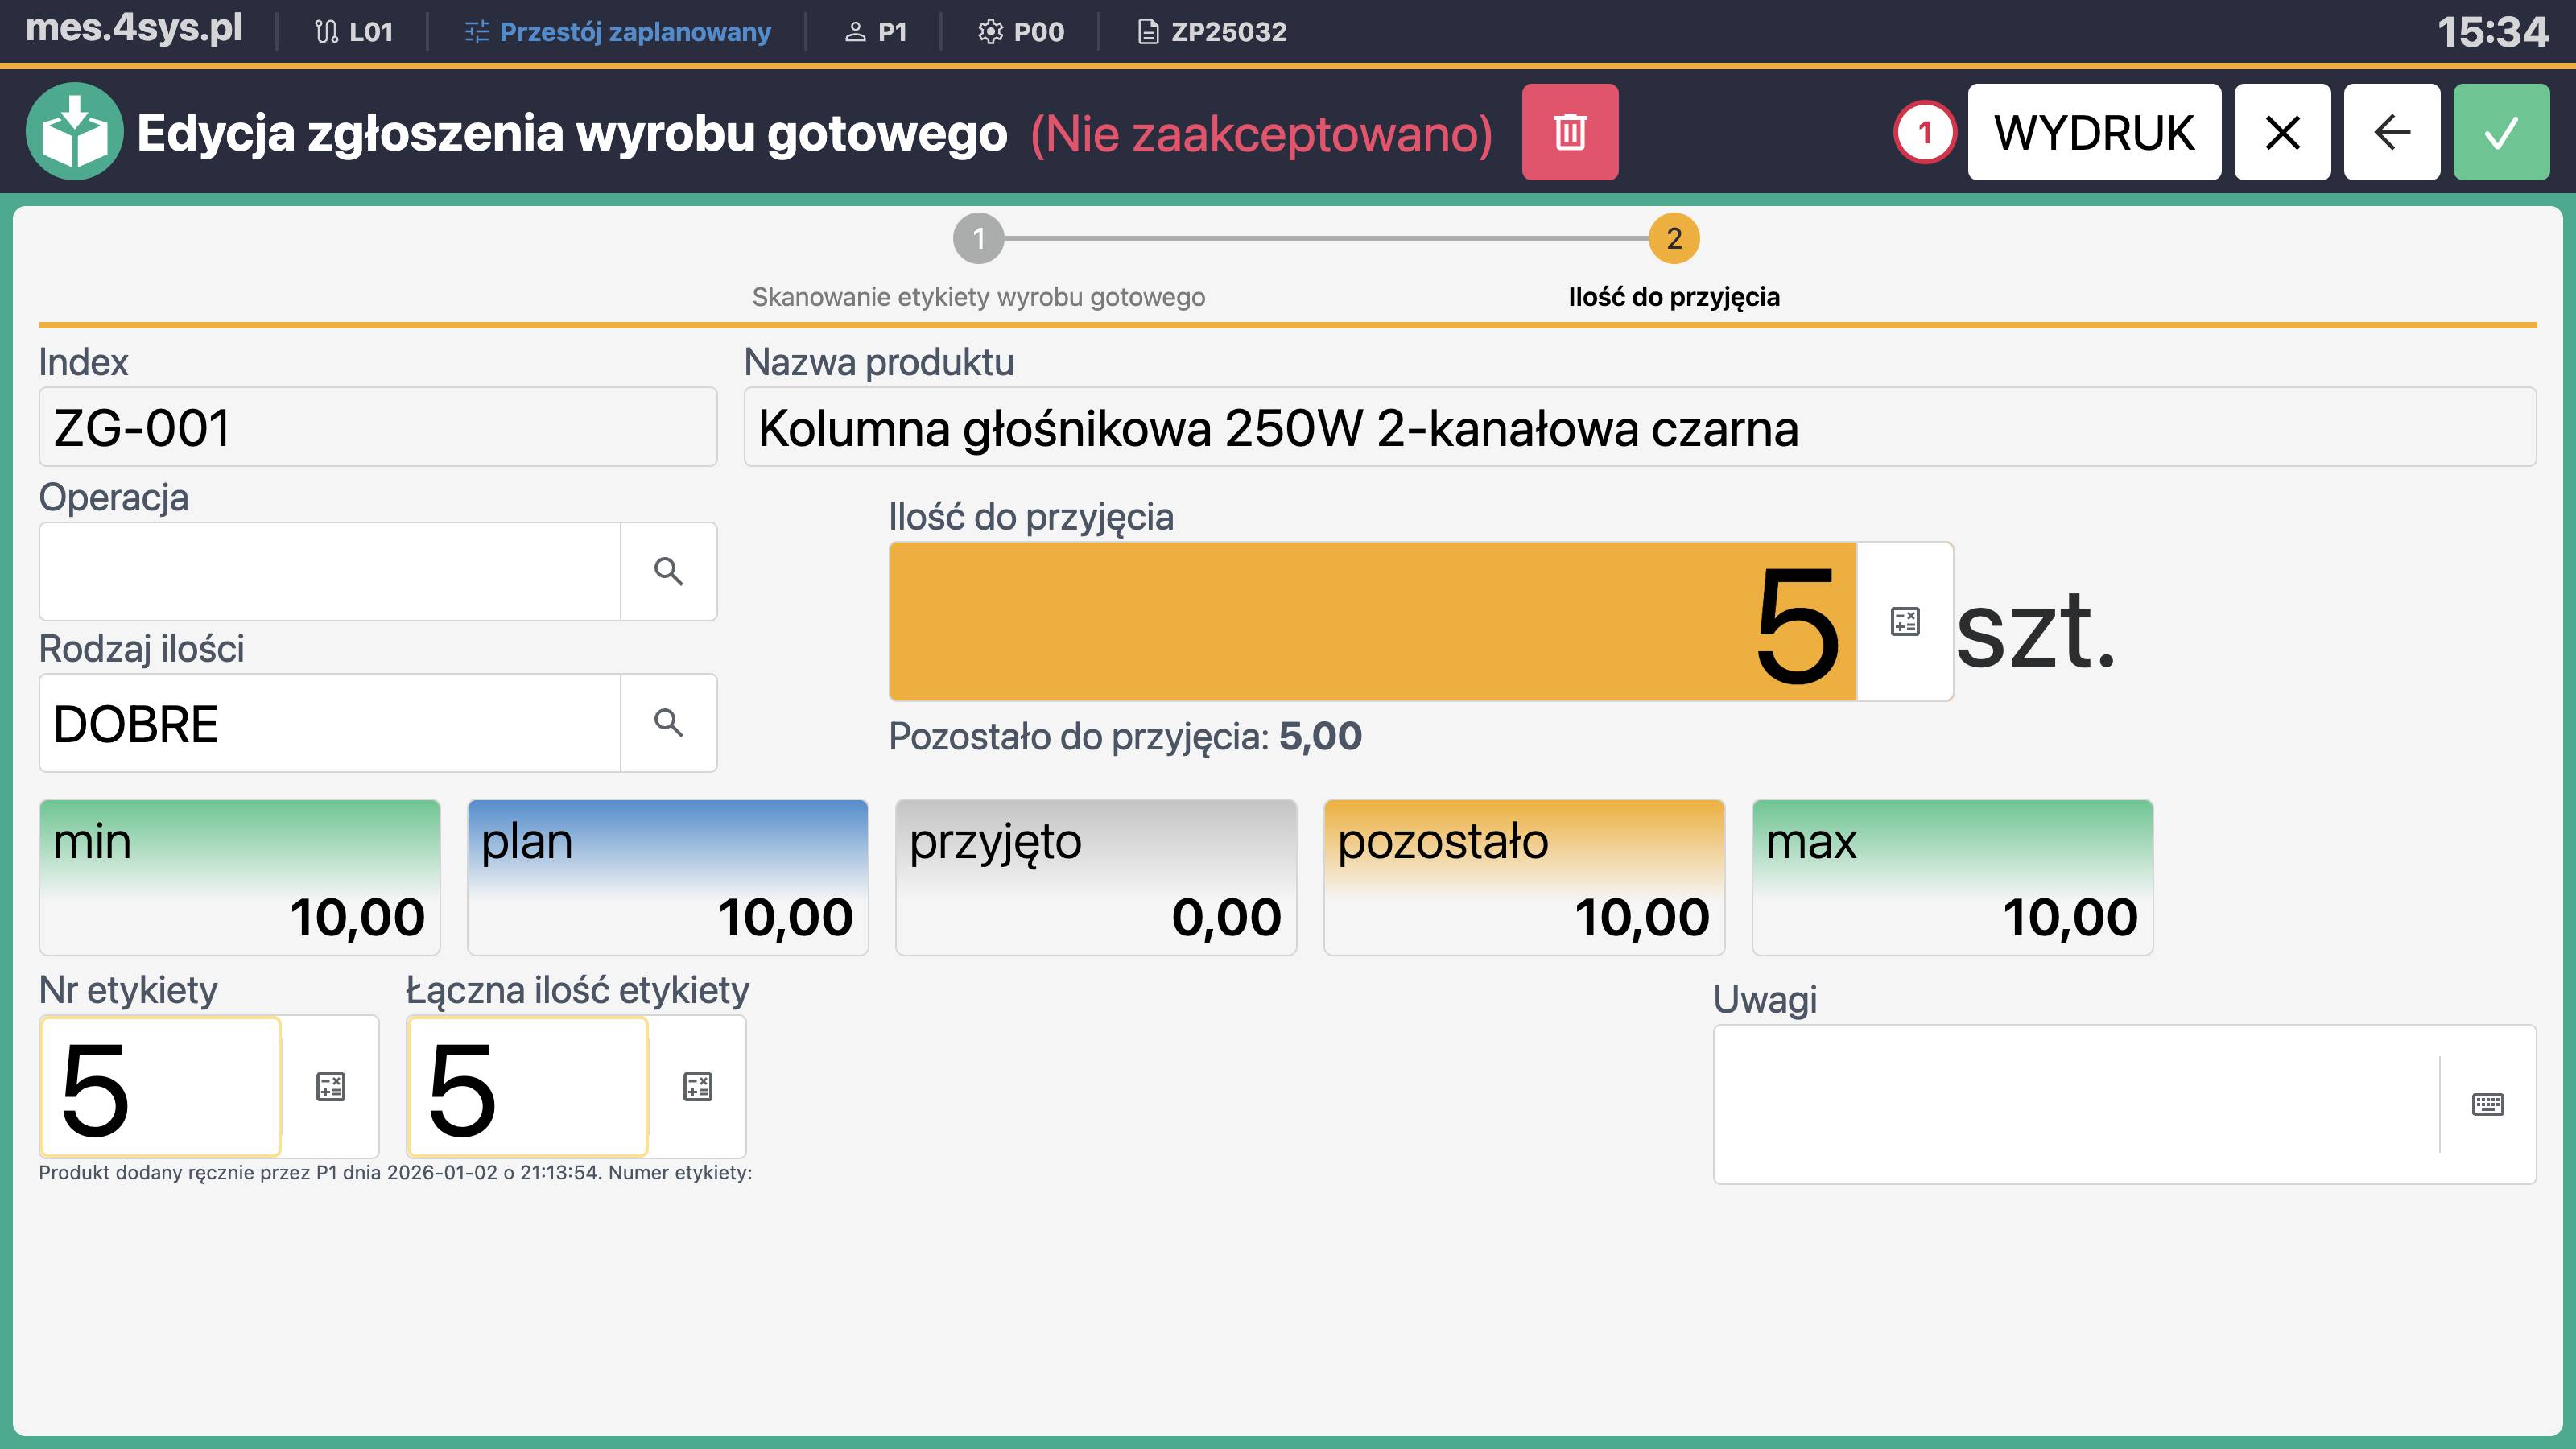
Task: Select step 2 Ilość do przyjęcia
Action: (x=1672, y=239)
